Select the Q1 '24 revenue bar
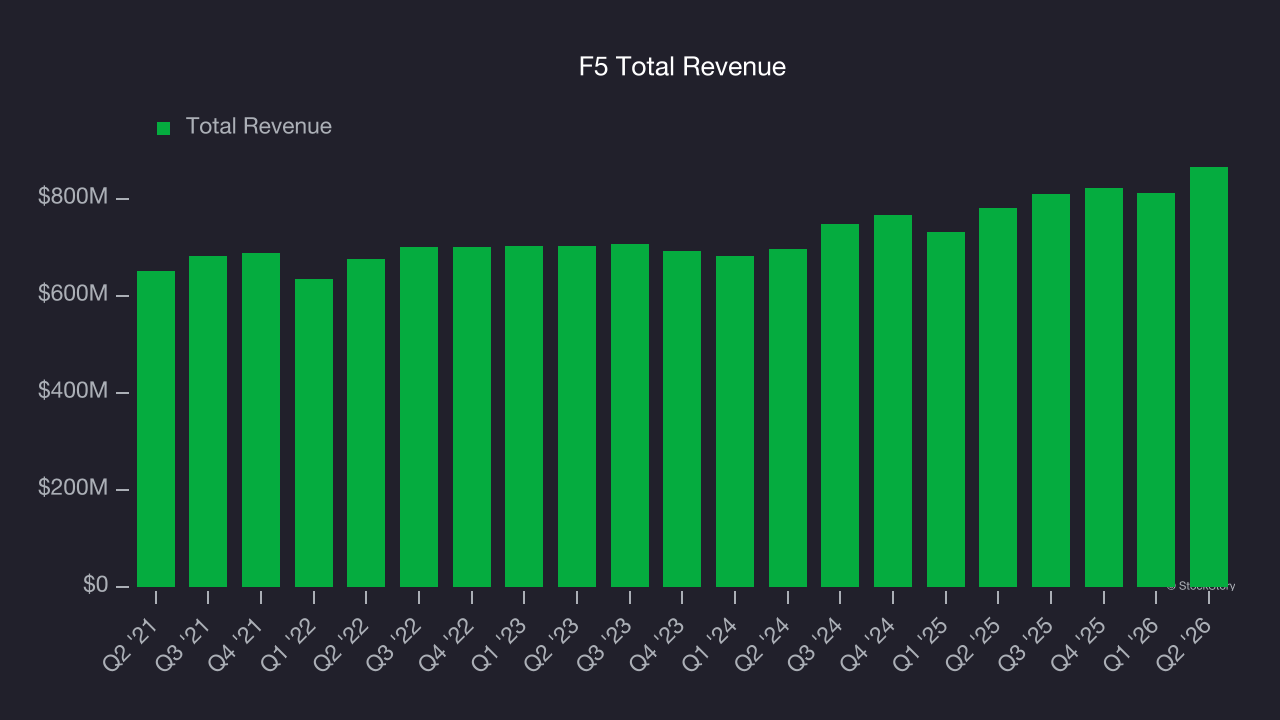 (x=735, y=421)
